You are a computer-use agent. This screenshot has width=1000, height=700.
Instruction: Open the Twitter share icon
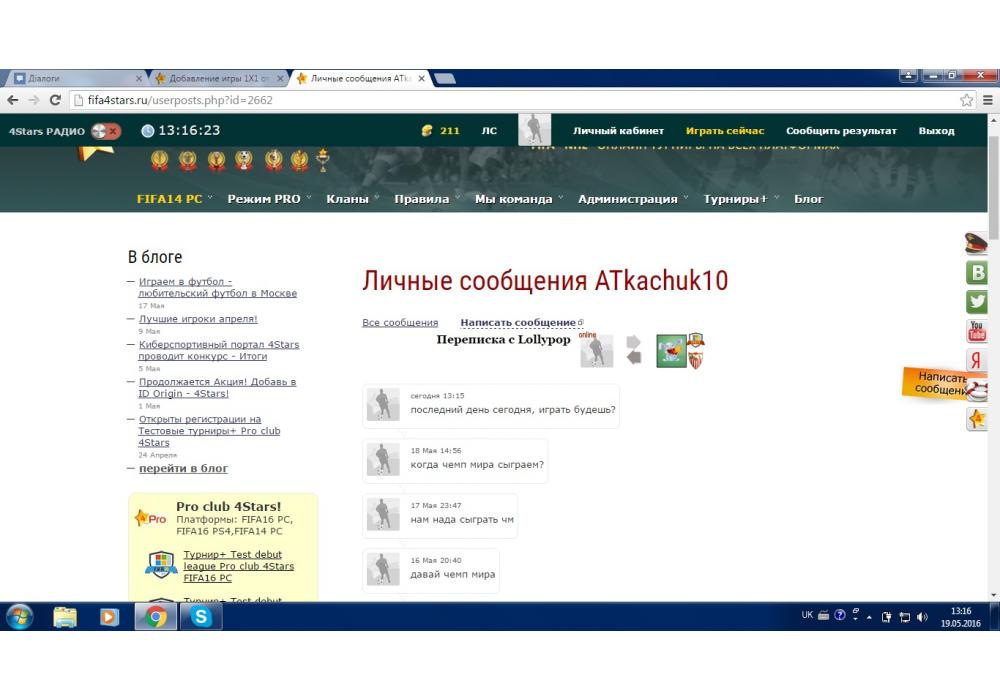point(976,302)
